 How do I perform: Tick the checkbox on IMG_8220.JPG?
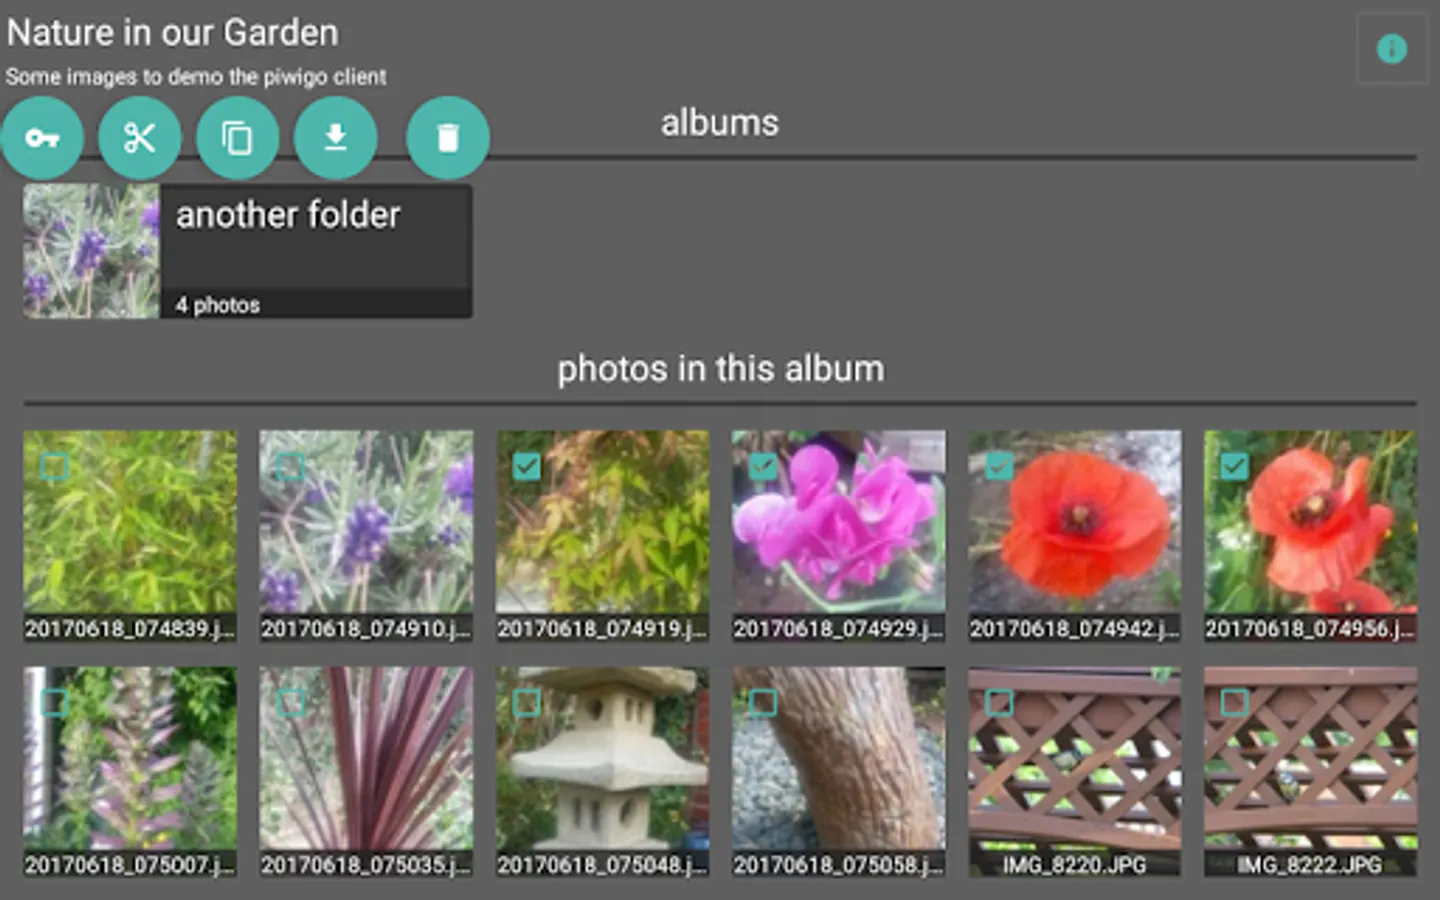(x=998, y=702)
